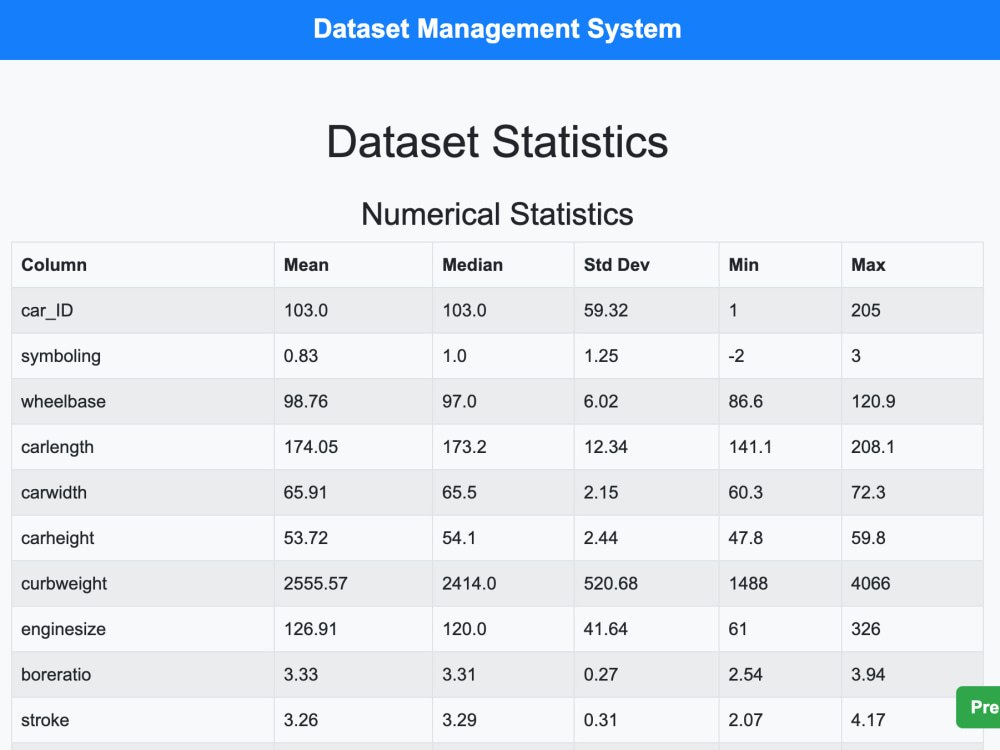Click the Mean column header

point(306,265)
